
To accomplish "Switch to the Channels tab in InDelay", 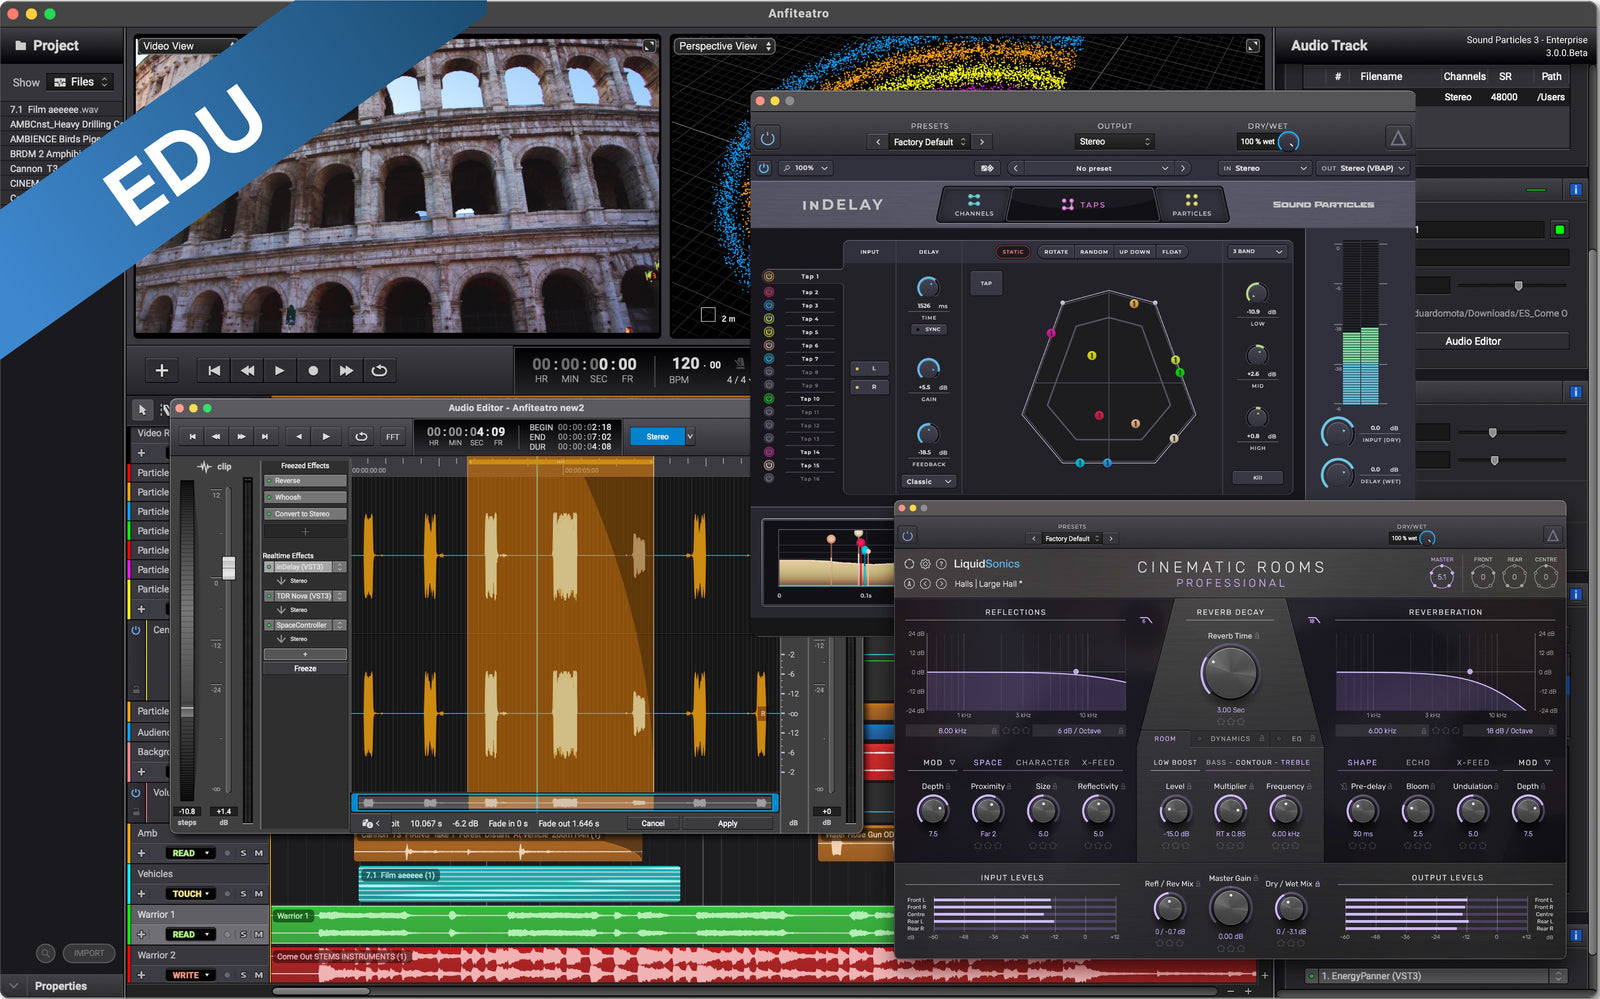I will point(973,204).
